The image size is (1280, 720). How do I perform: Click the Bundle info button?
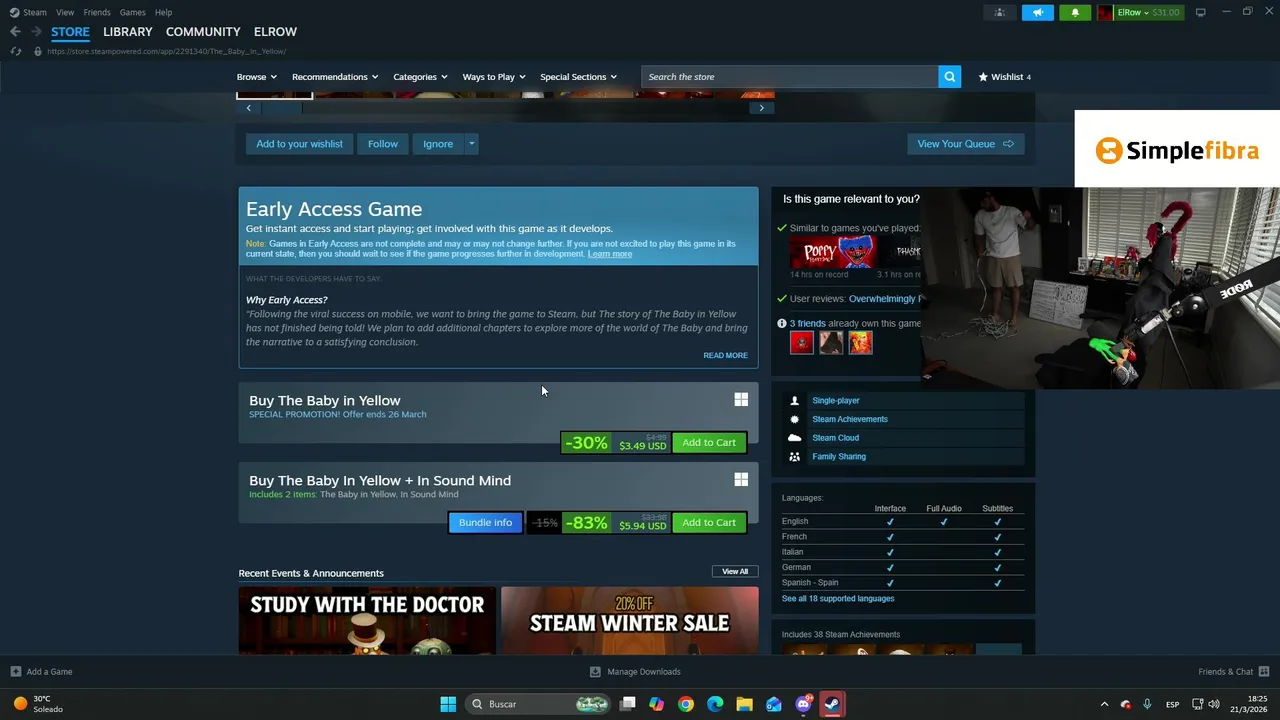click(485, 523)
